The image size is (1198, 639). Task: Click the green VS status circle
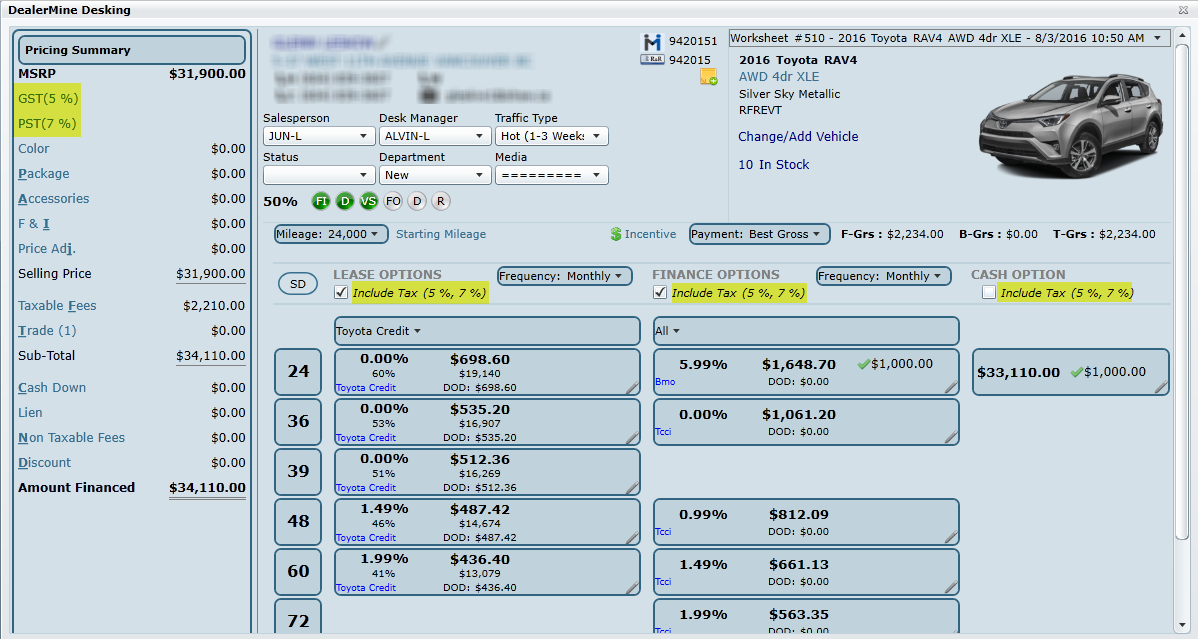click(x=369, y=201)
